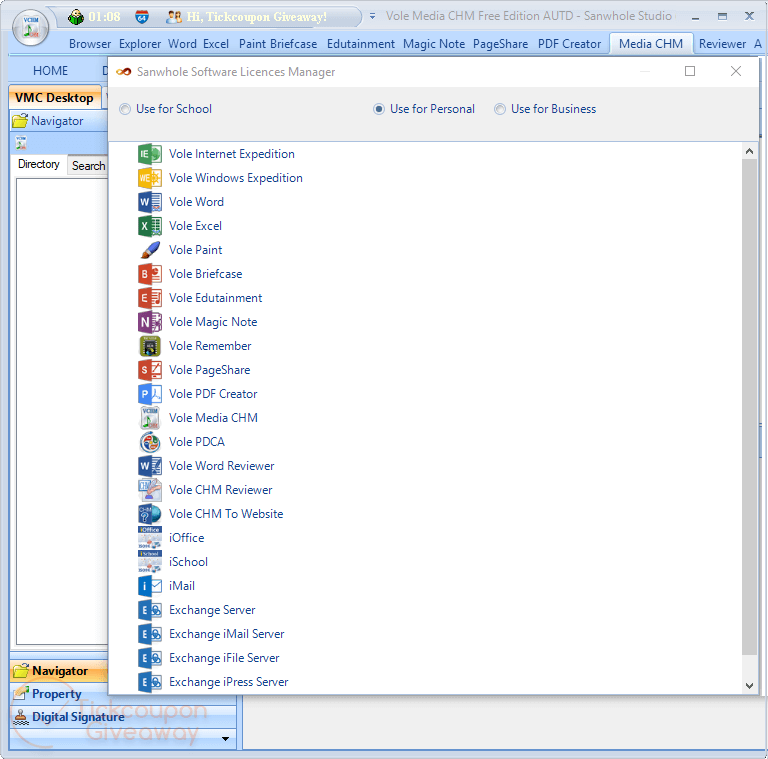Open the Navigator pane button at bottom
This screenshot has height=759, width=768.
pos(59,671)
